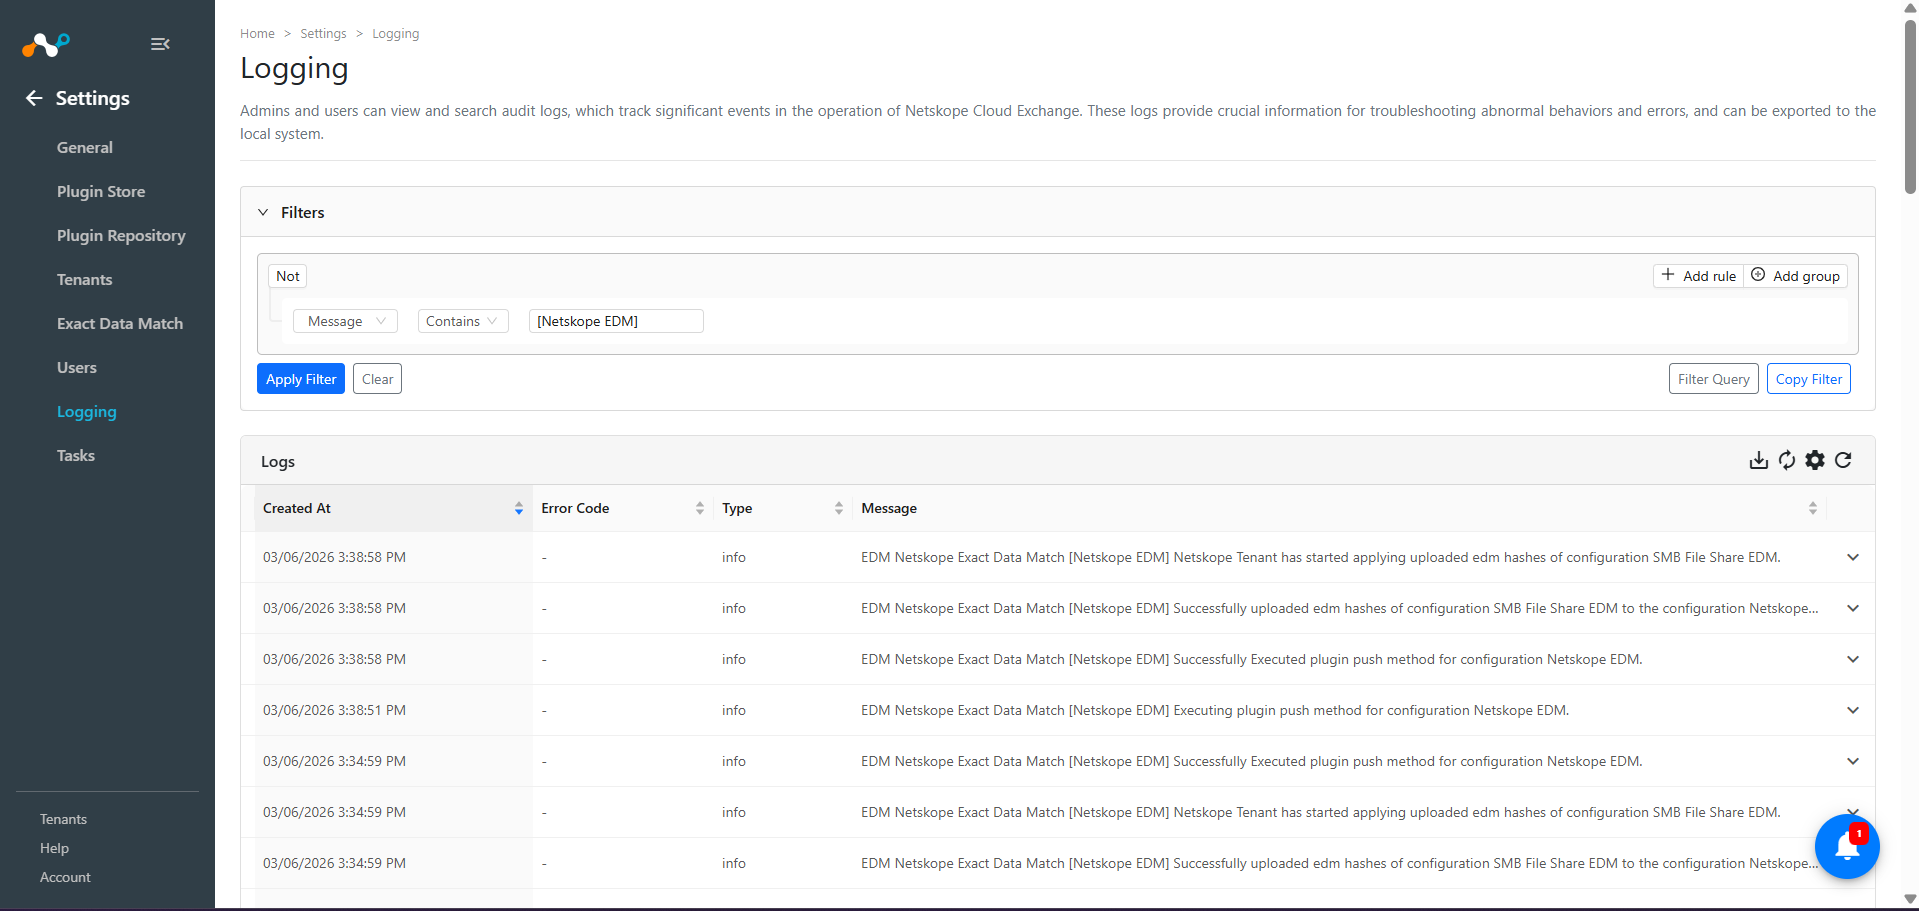Expand the 3:38:51 'Executing plugin push method' row
Screen dimensions: 1919x911
1853,710
